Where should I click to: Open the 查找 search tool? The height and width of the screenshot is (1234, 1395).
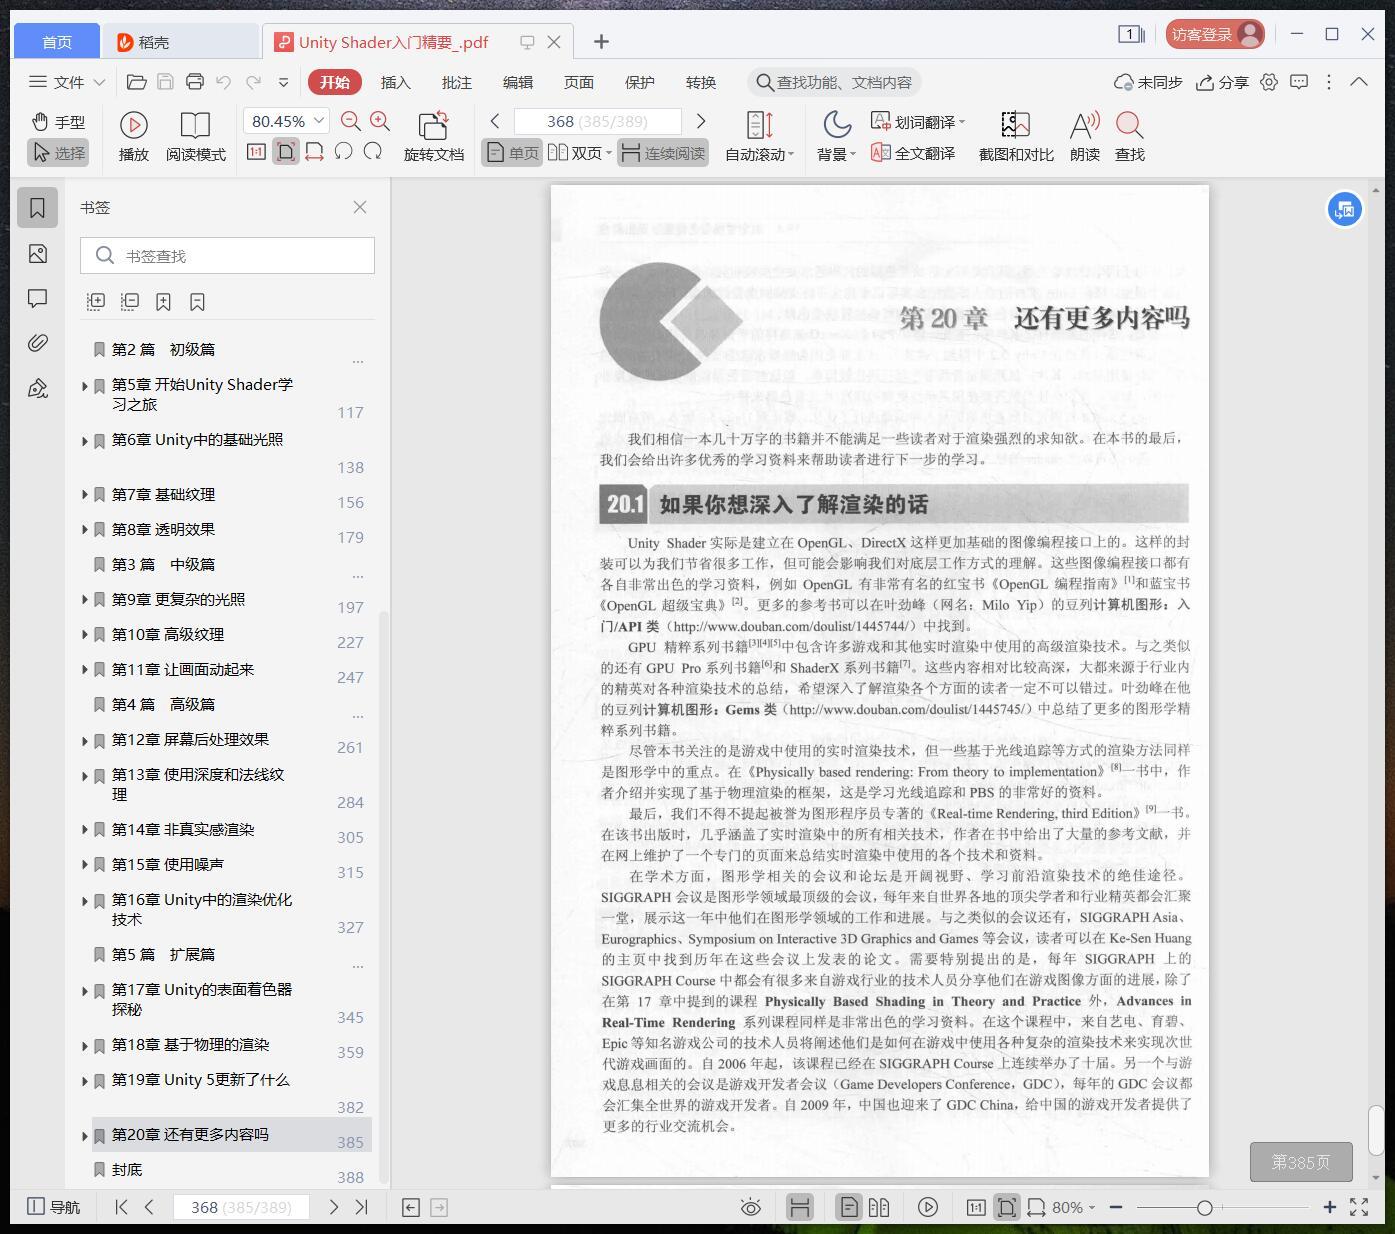[x=1130, y=137]
